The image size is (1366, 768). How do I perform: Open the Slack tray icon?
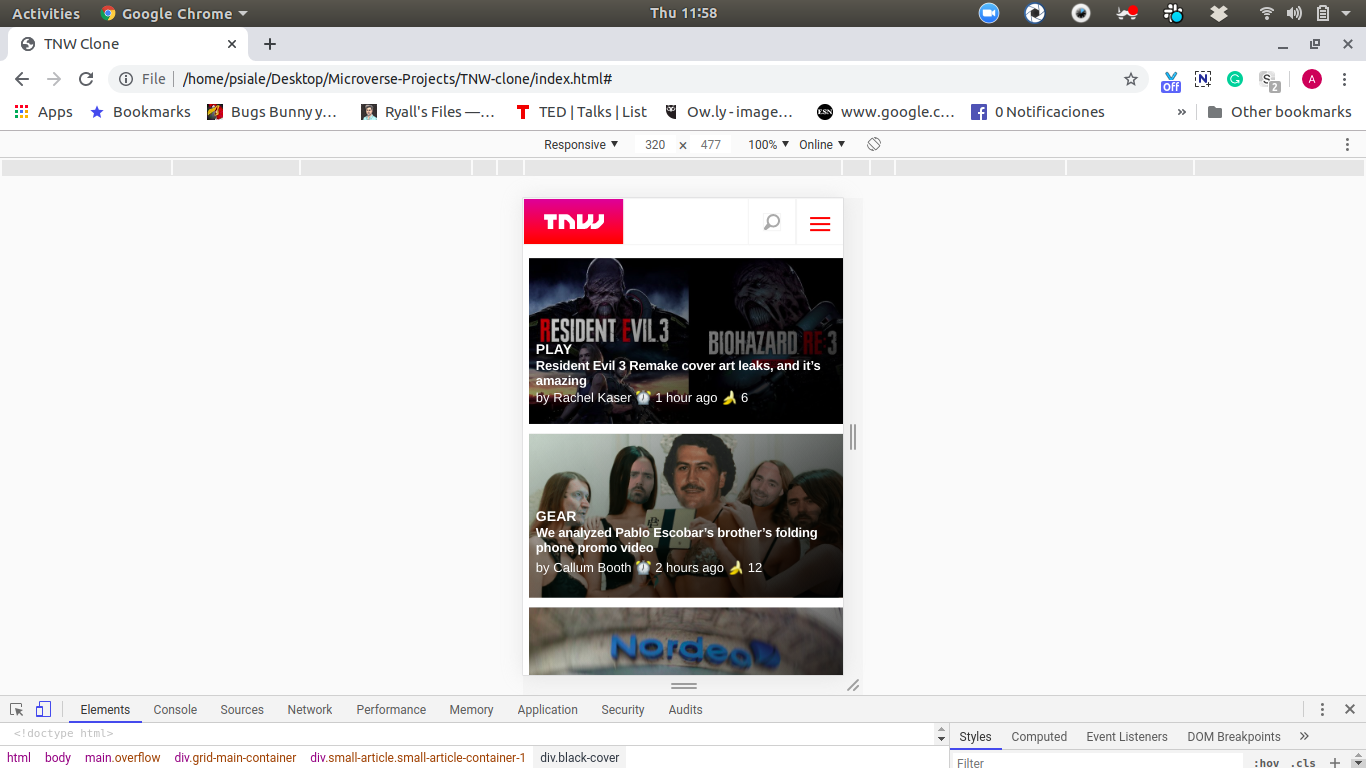[1174, 13]
